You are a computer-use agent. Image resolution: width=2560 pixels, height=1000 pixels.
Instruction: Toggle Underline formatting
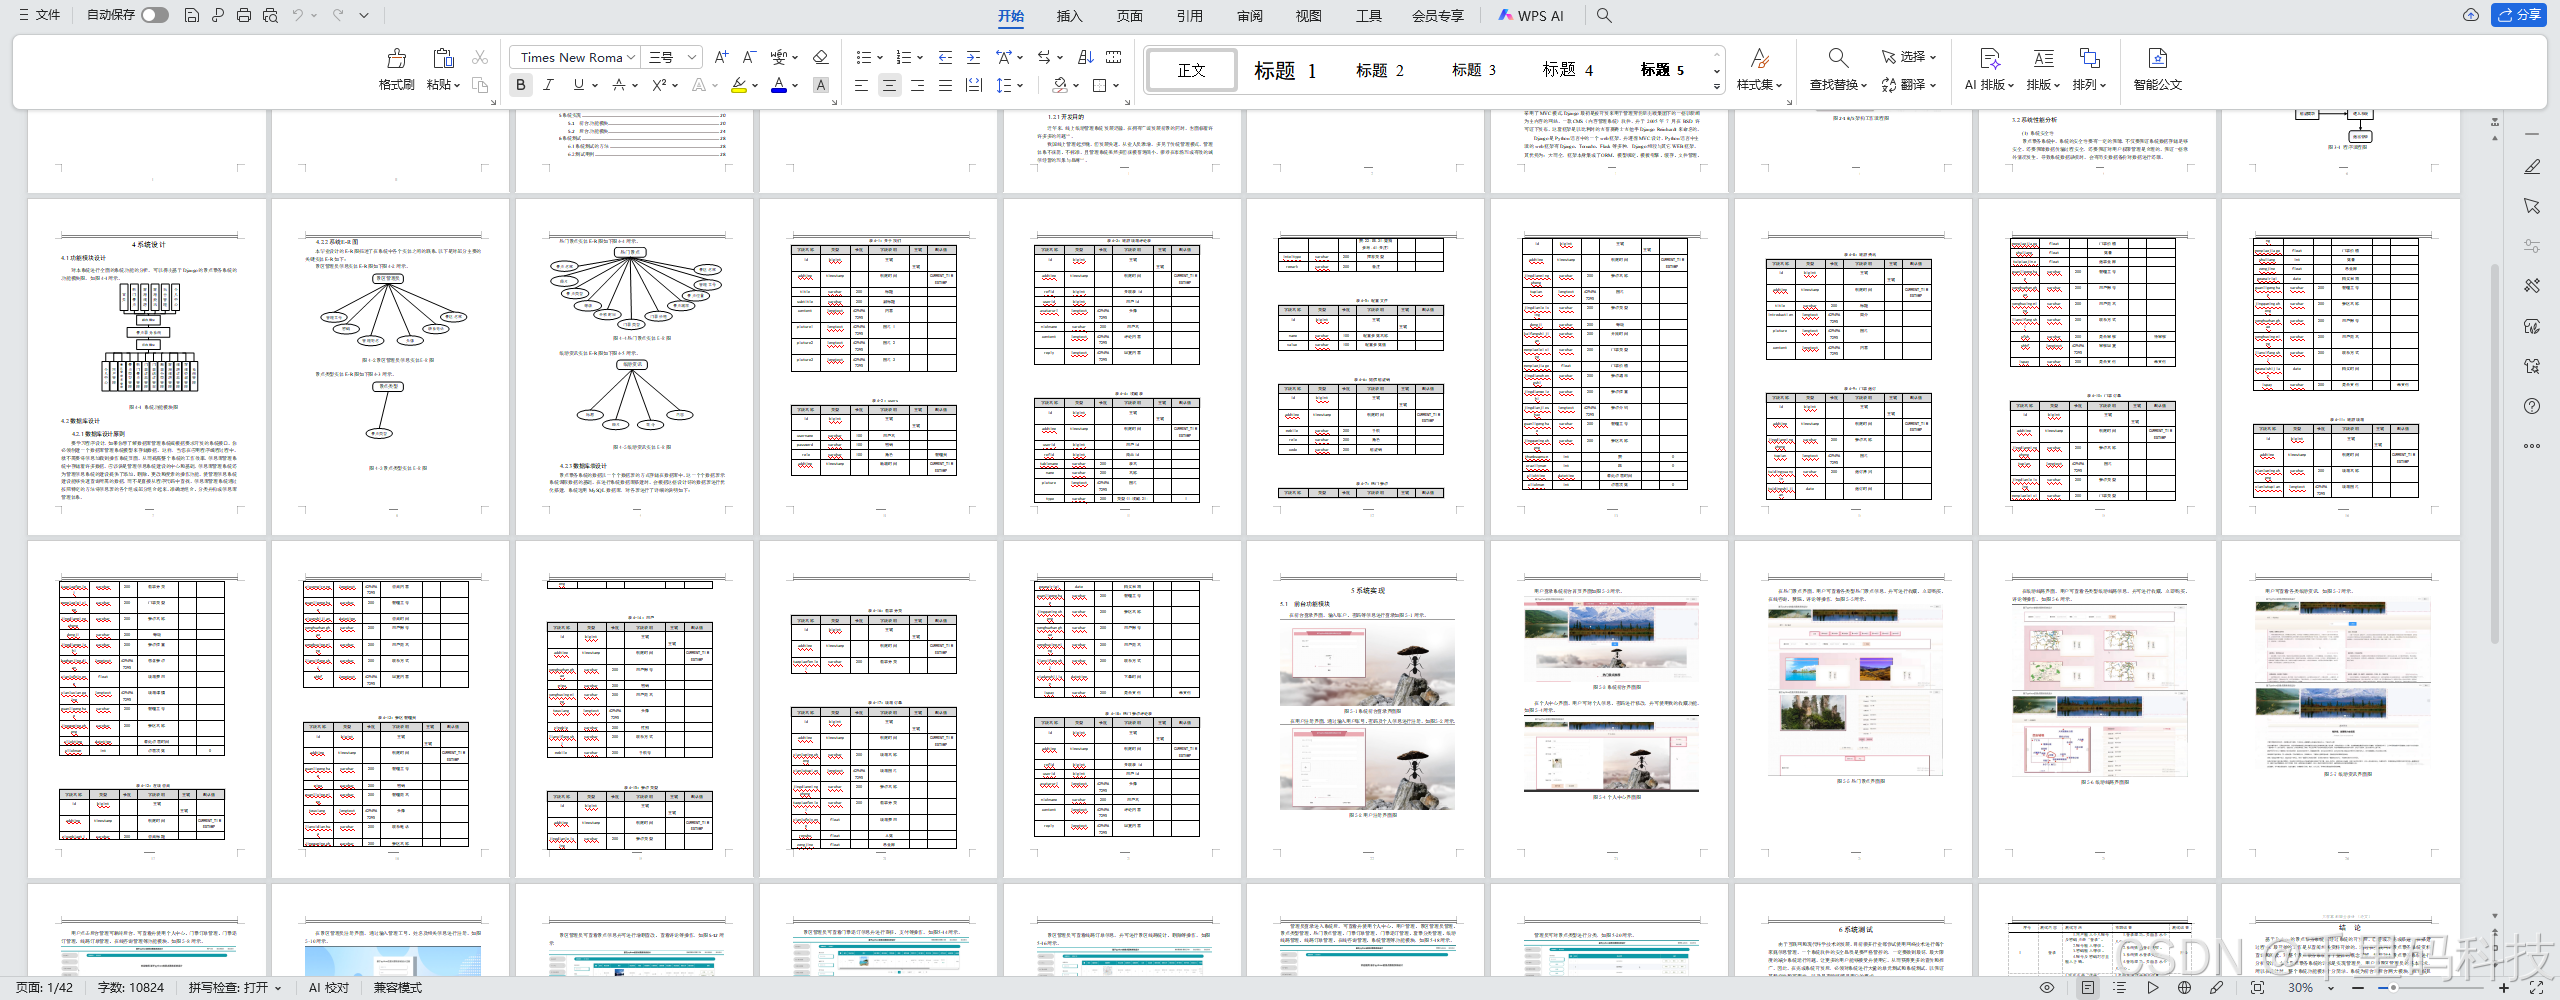coord(578,86)
